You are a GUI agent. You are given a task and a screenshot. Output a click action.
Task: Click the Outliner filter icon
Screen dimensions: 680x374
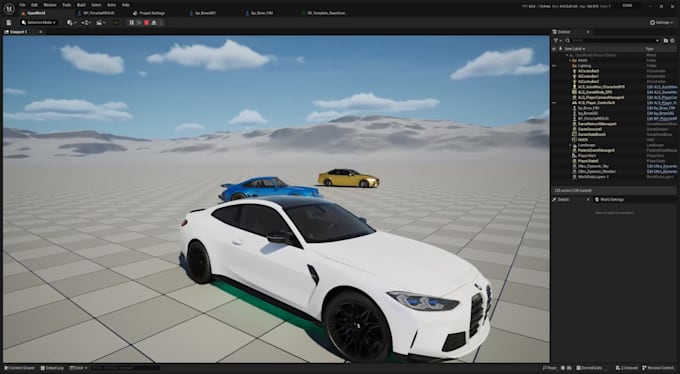tap(557, 40)
